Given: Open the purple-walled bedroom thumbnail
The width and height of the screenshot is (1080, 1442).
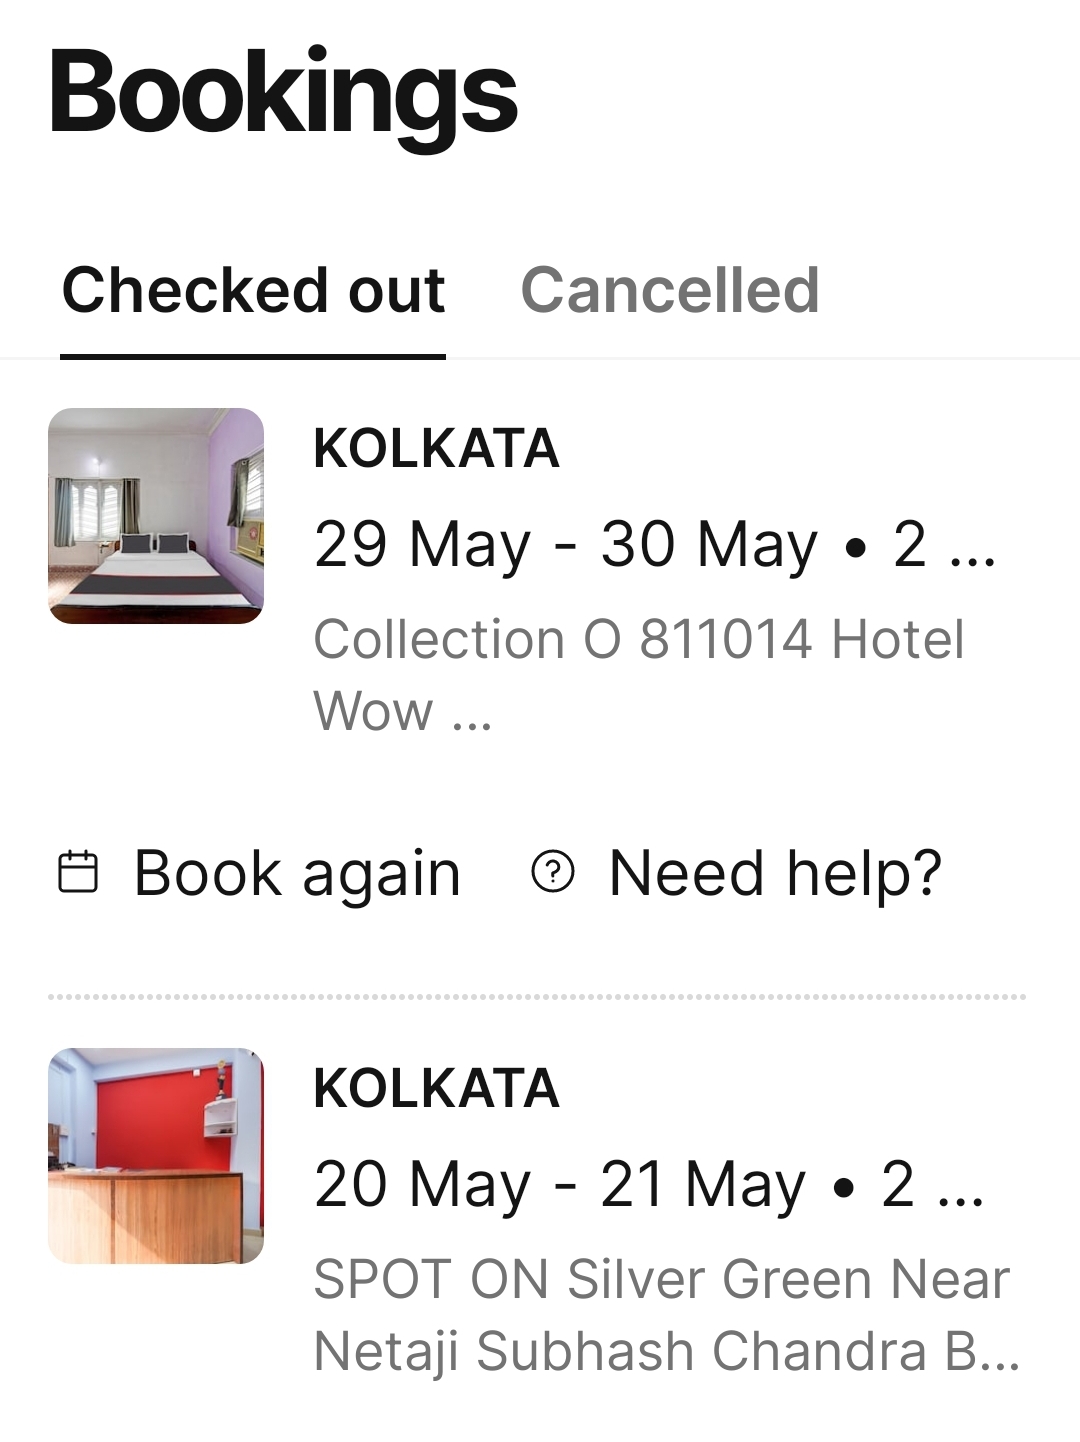Looking at the screenshot, I should point(156,516).
